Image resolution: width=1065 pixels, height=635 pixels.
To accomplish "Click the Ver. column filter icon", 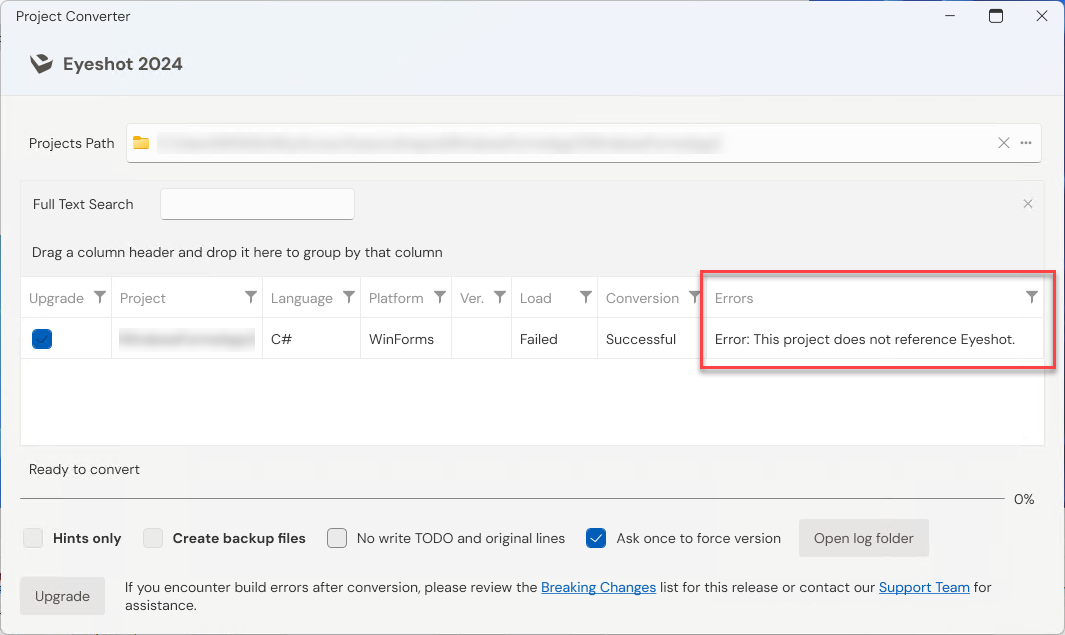I will coord(499,297).
